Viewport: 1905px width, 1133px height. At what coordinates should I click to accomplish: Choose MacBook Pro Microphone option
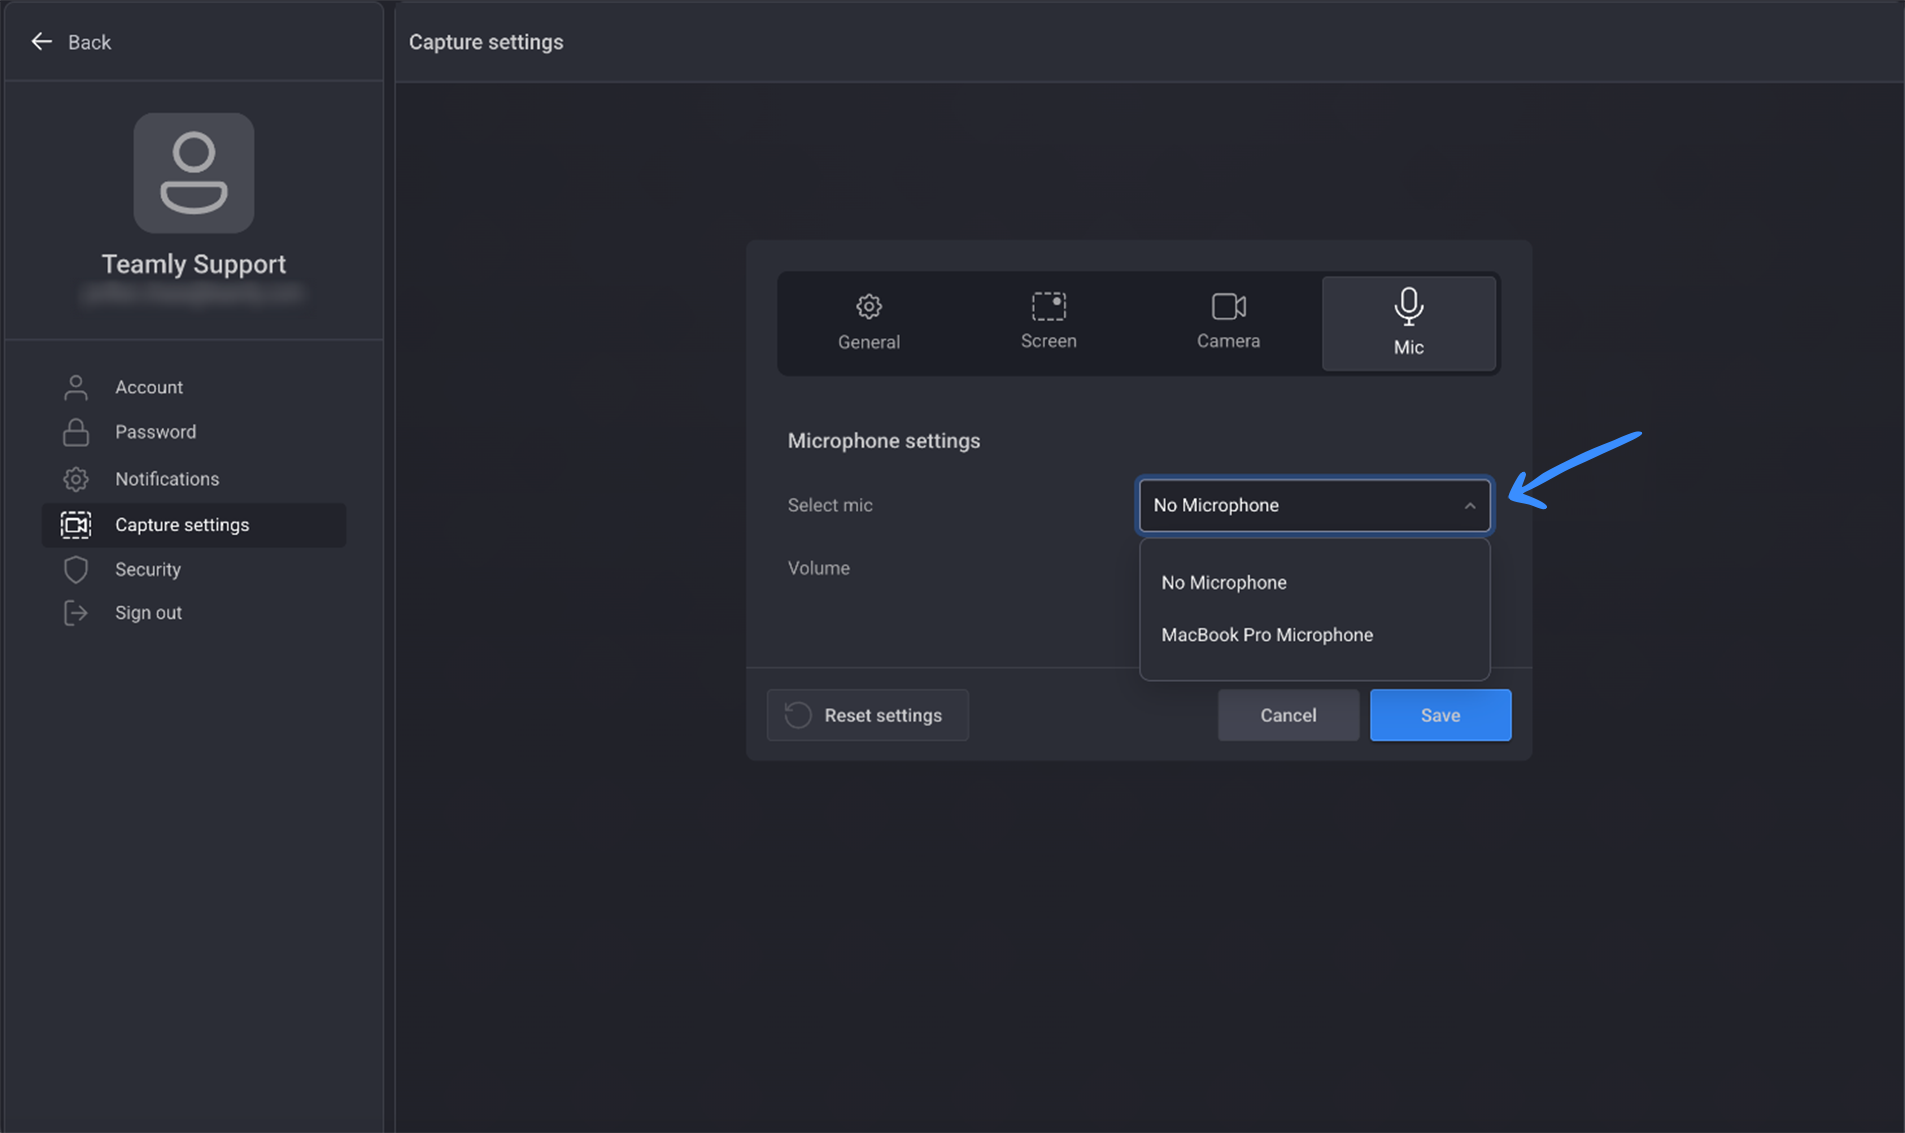1314,635
